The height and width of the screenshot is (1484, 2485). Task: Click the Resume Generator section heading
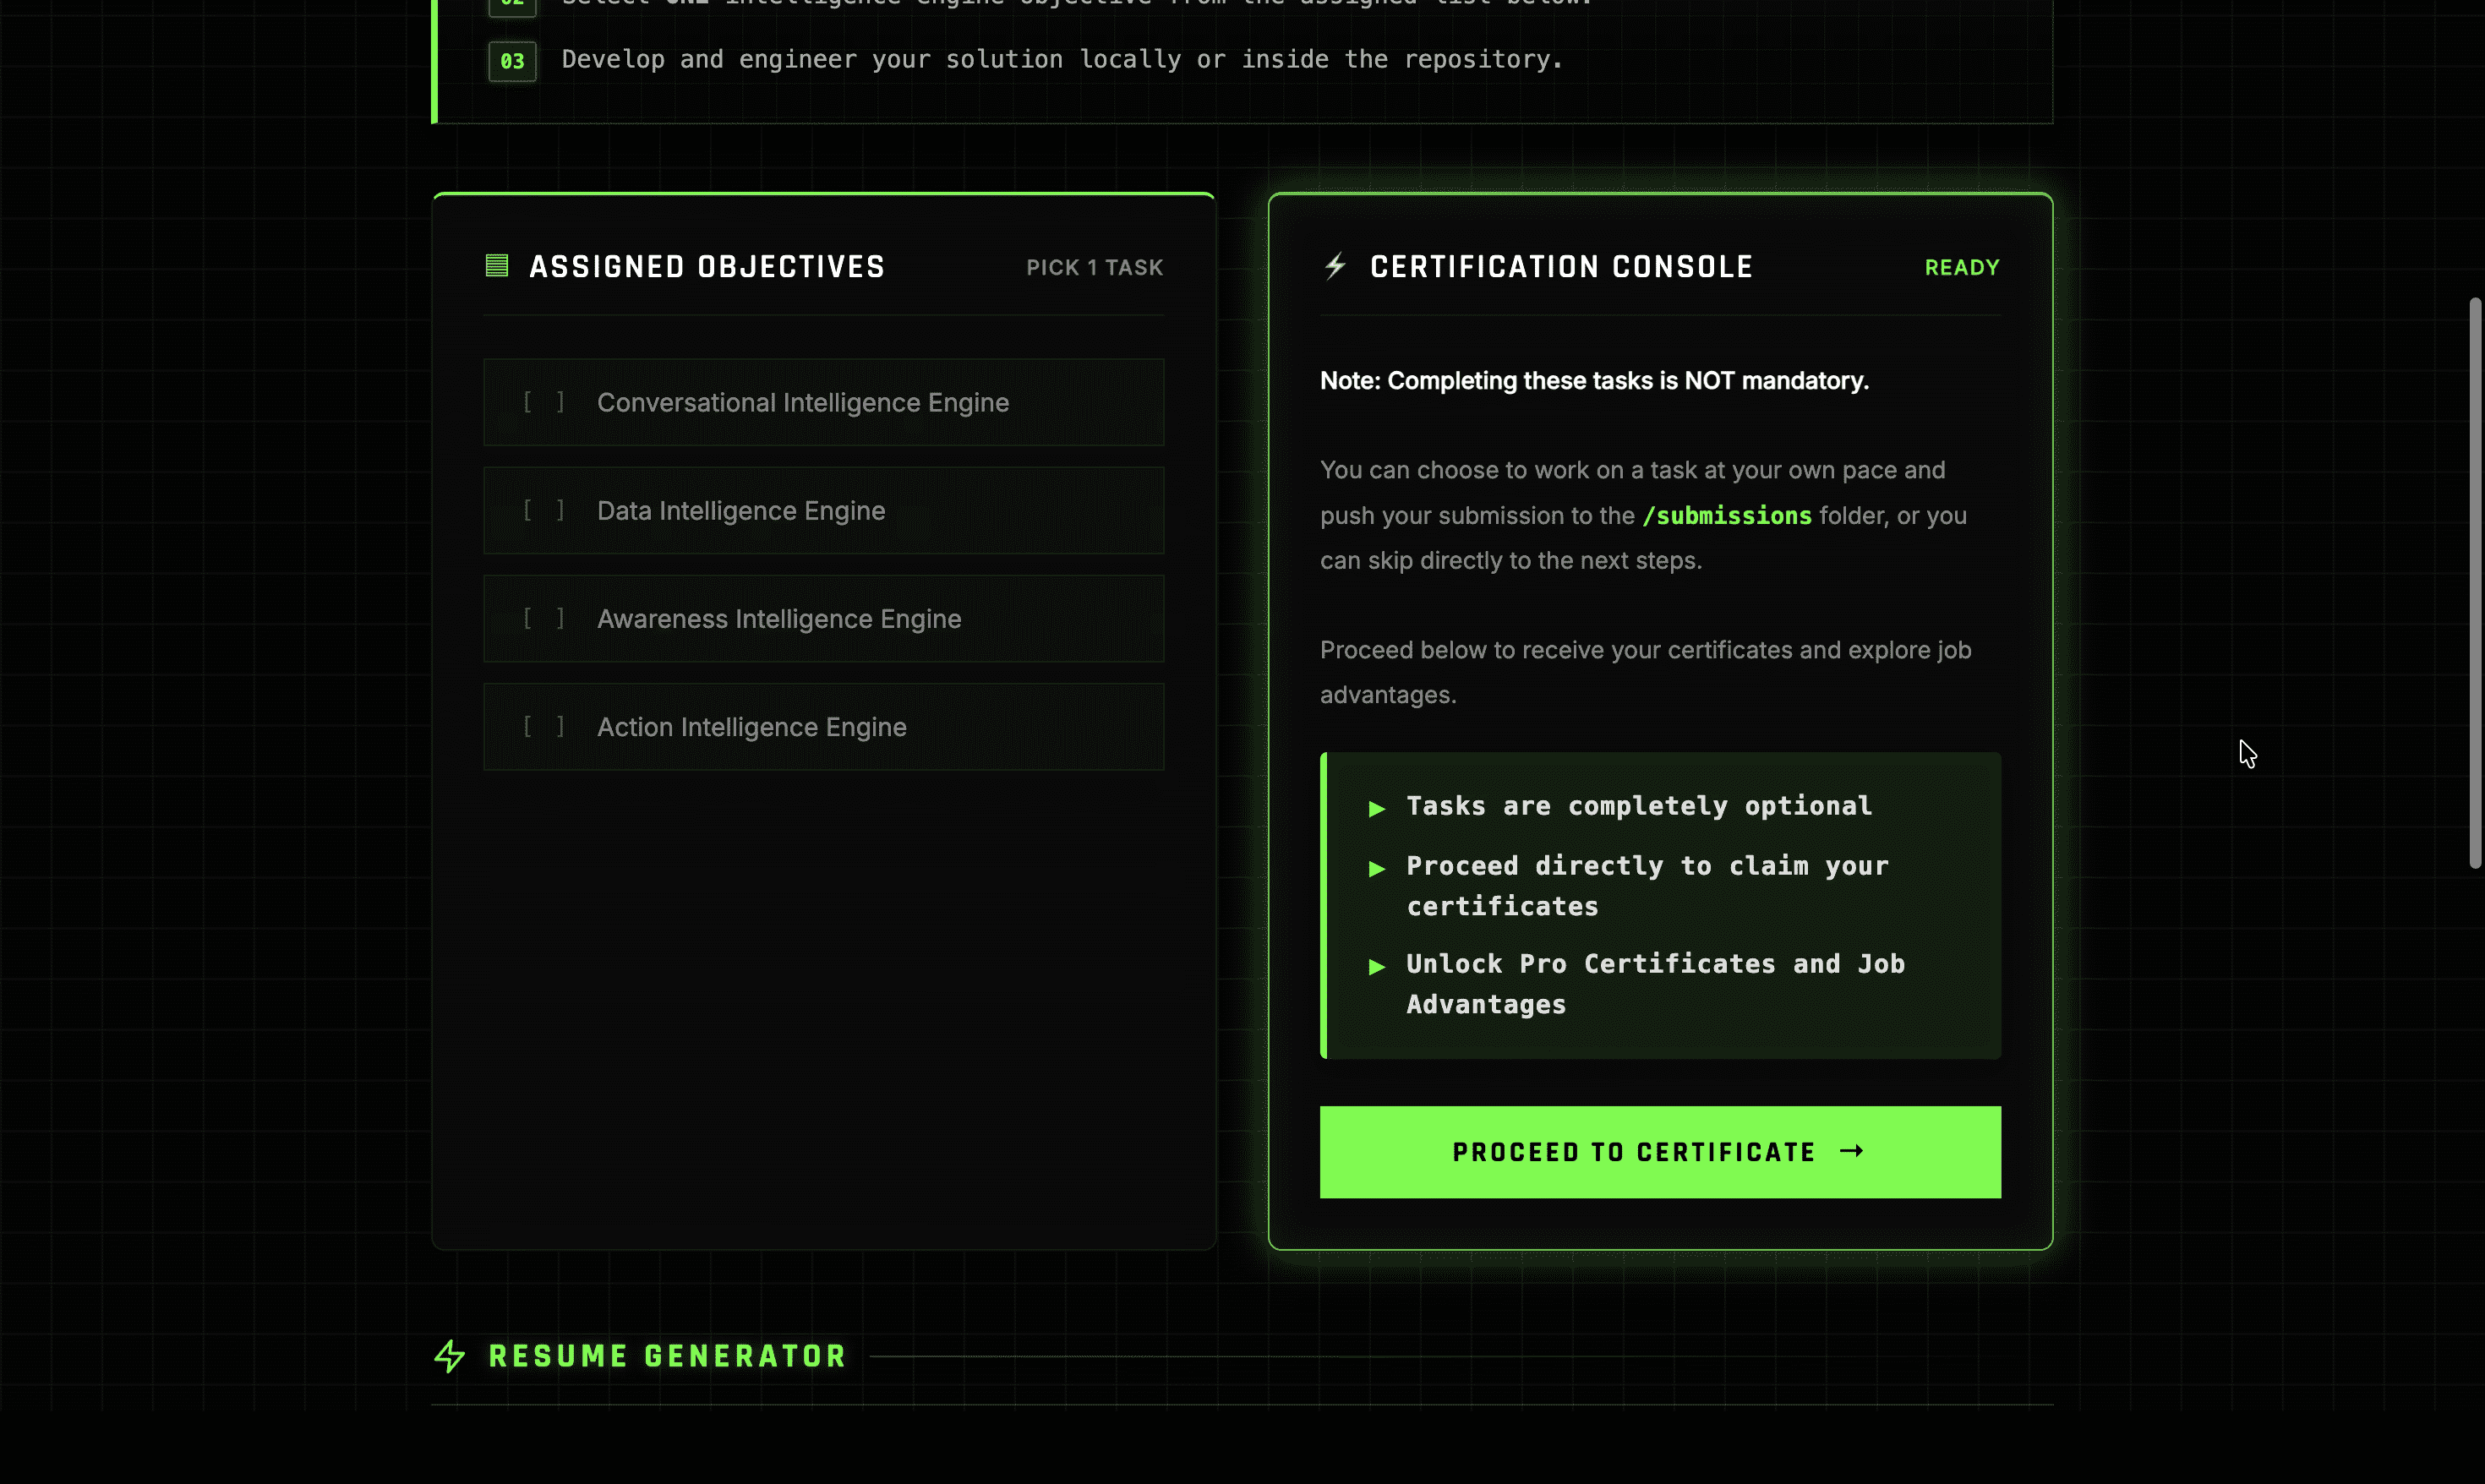668,1356
